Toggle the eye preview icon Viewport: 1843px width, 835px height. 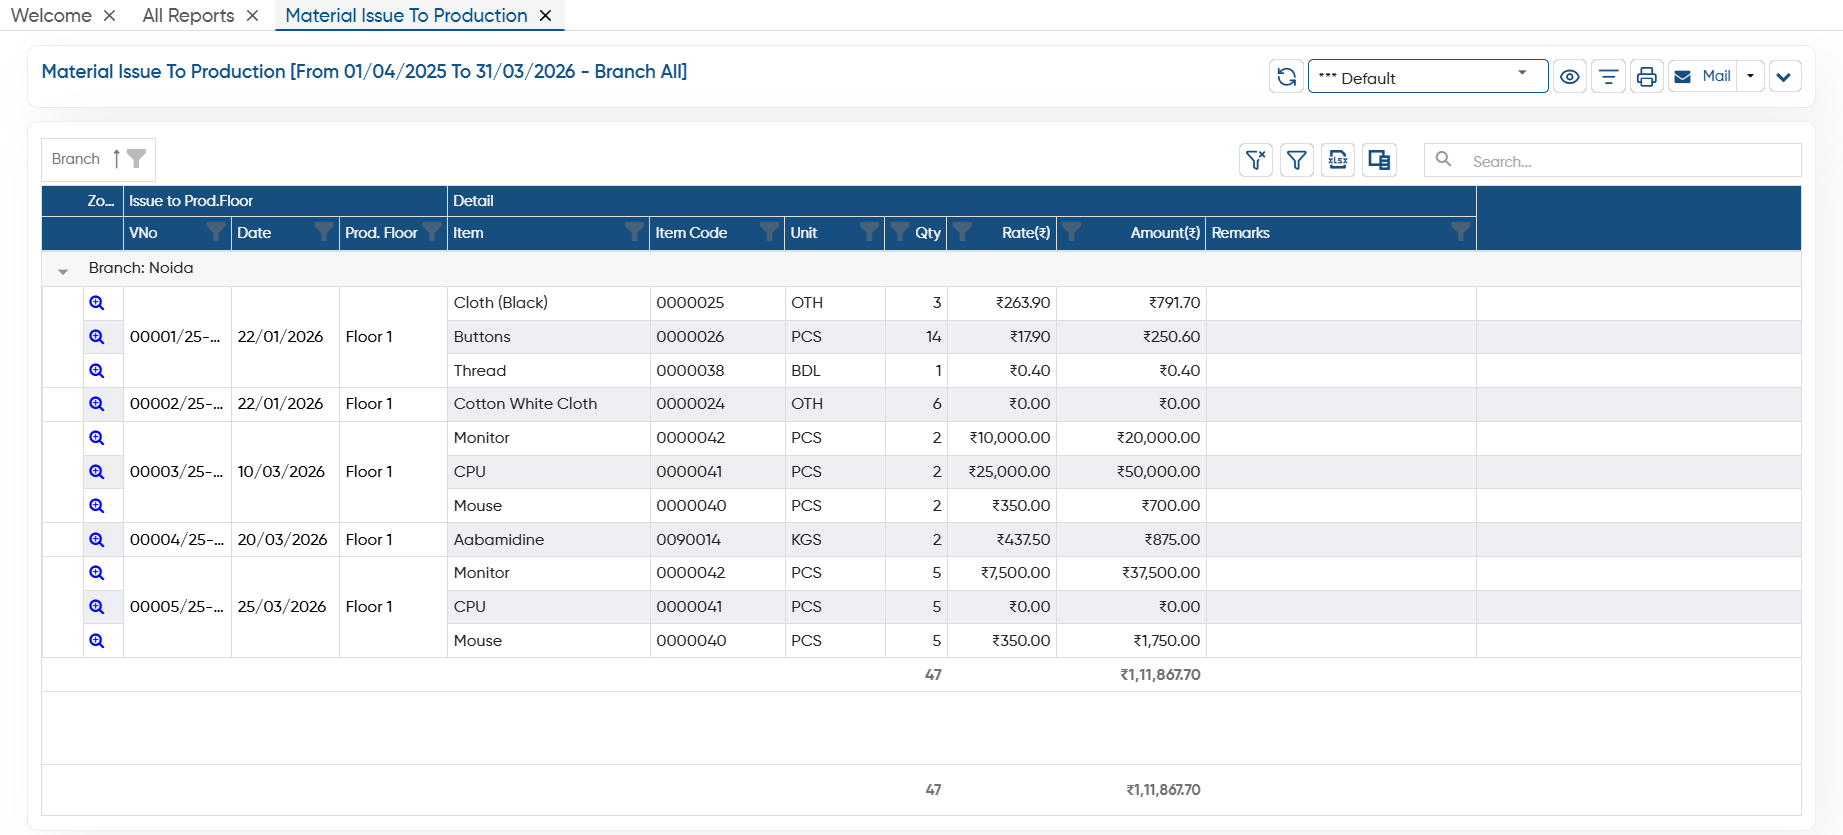point(1570,76)
